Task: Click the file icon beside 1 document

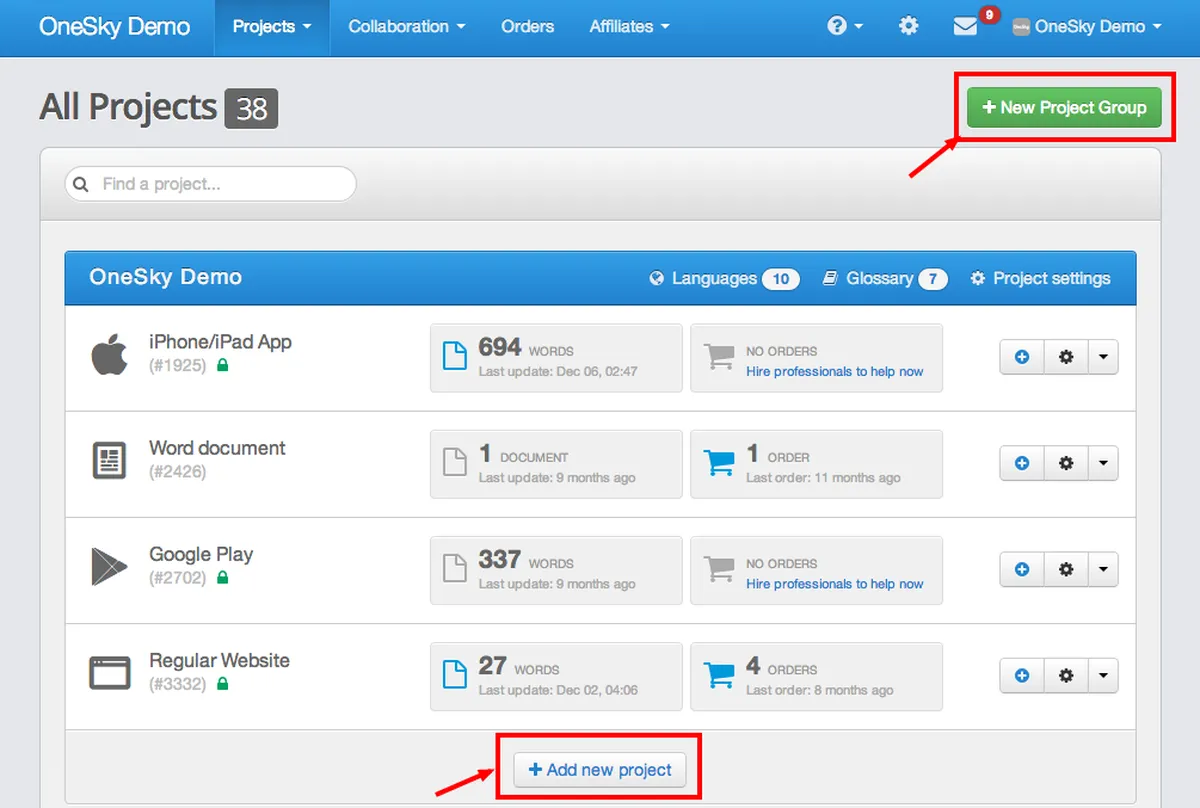Action: point(455,463)
